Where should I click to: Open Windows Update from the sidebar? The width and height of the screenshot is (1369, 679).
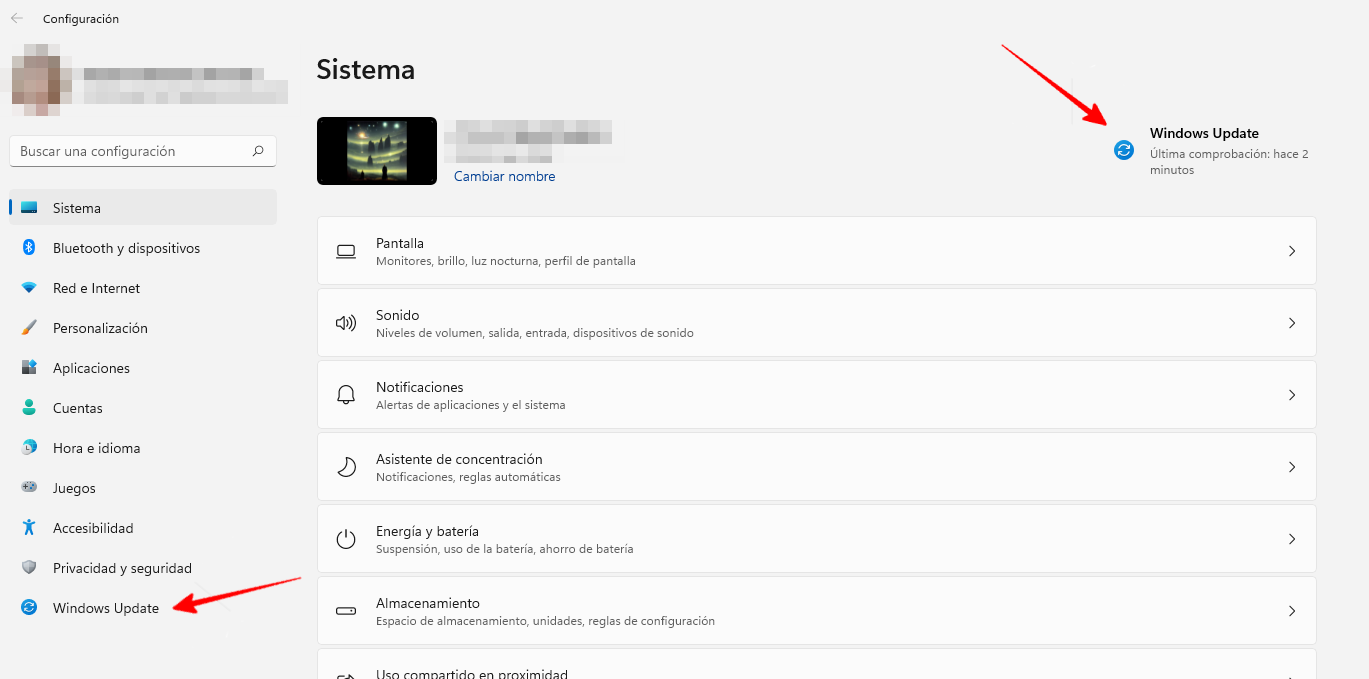(x=105, y=608)
